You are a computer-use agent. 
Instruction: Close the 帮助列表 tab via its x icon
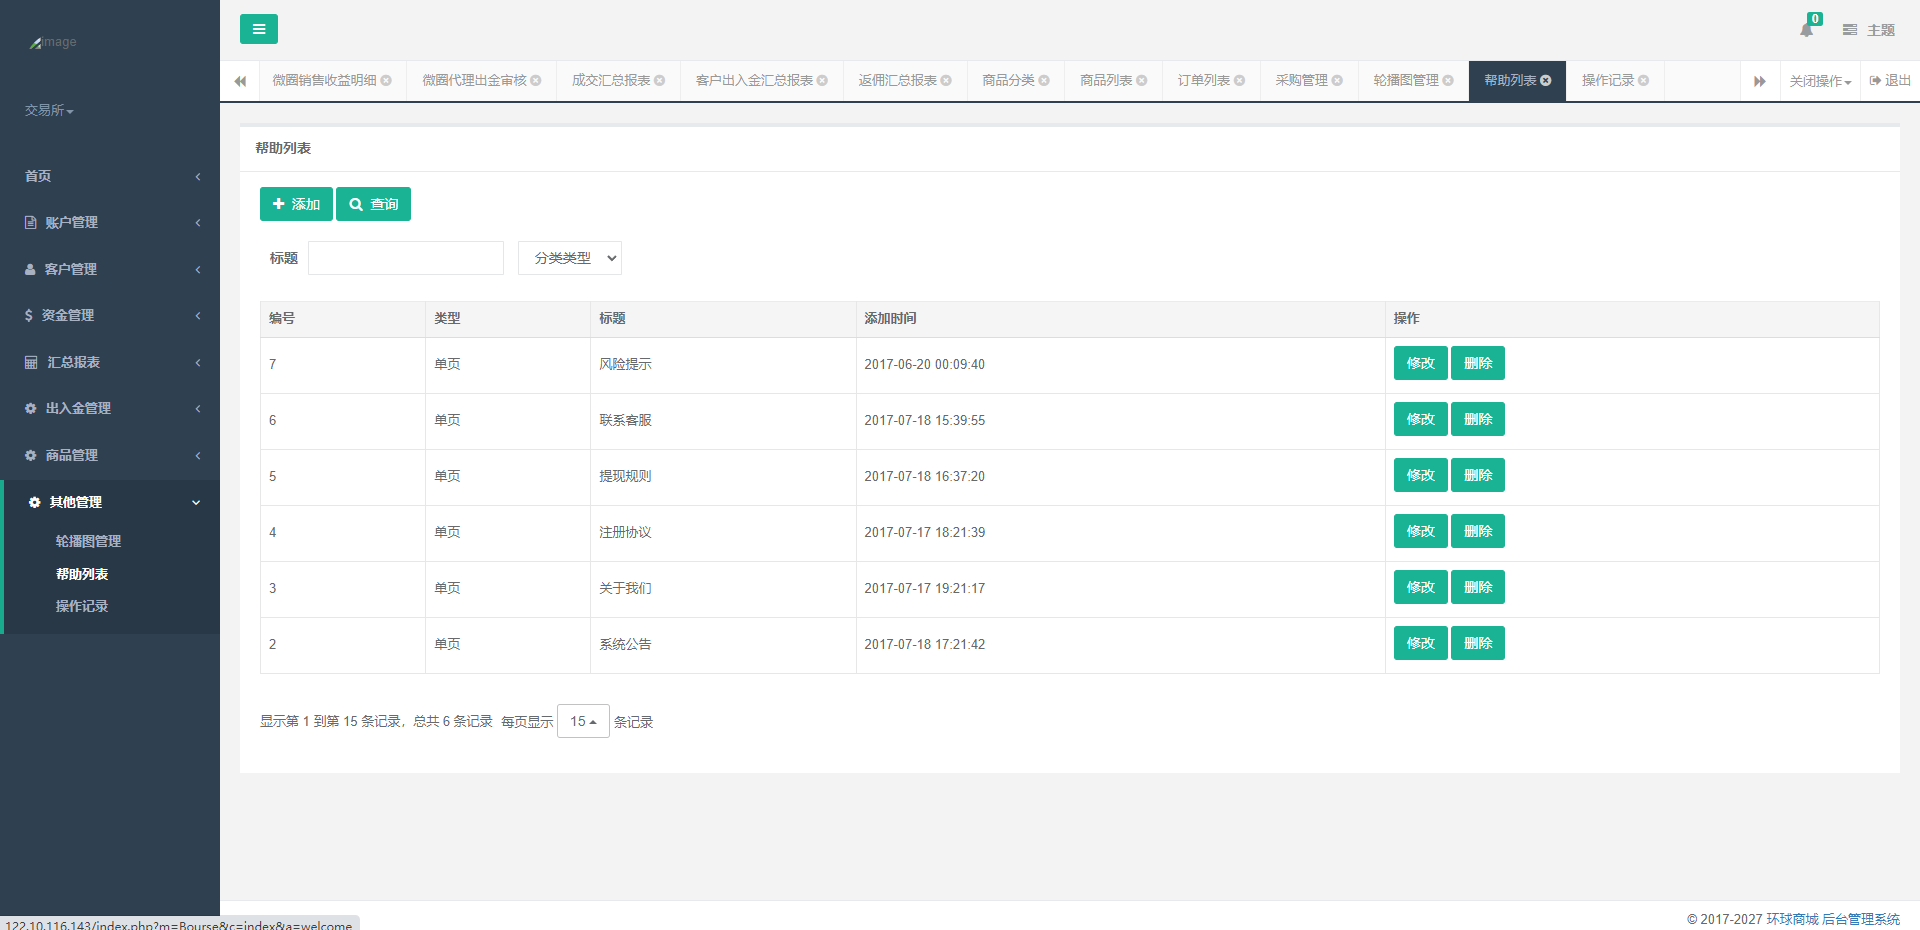pyautogui.click(x=1546, y=81)
